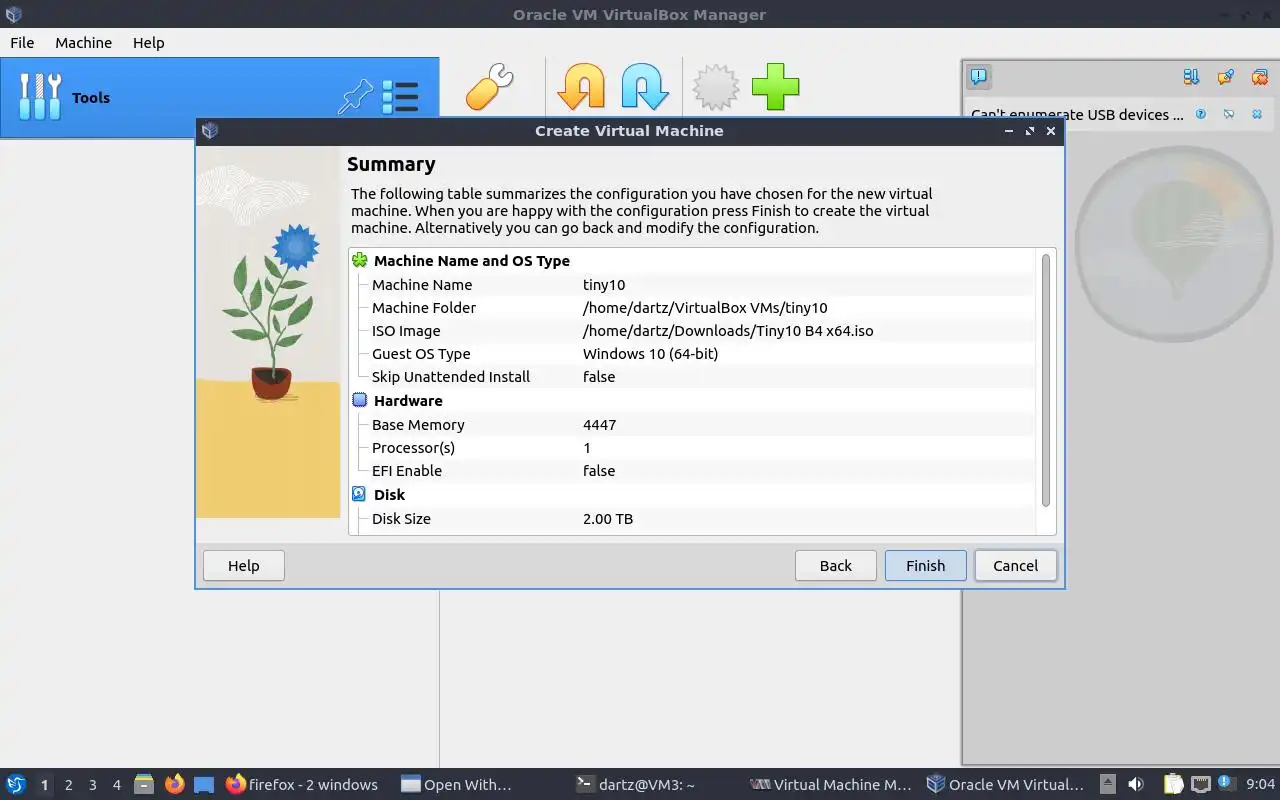Open the volume control tray icon
This screenshot has width=1280, height=800.
click(1136, 784)
